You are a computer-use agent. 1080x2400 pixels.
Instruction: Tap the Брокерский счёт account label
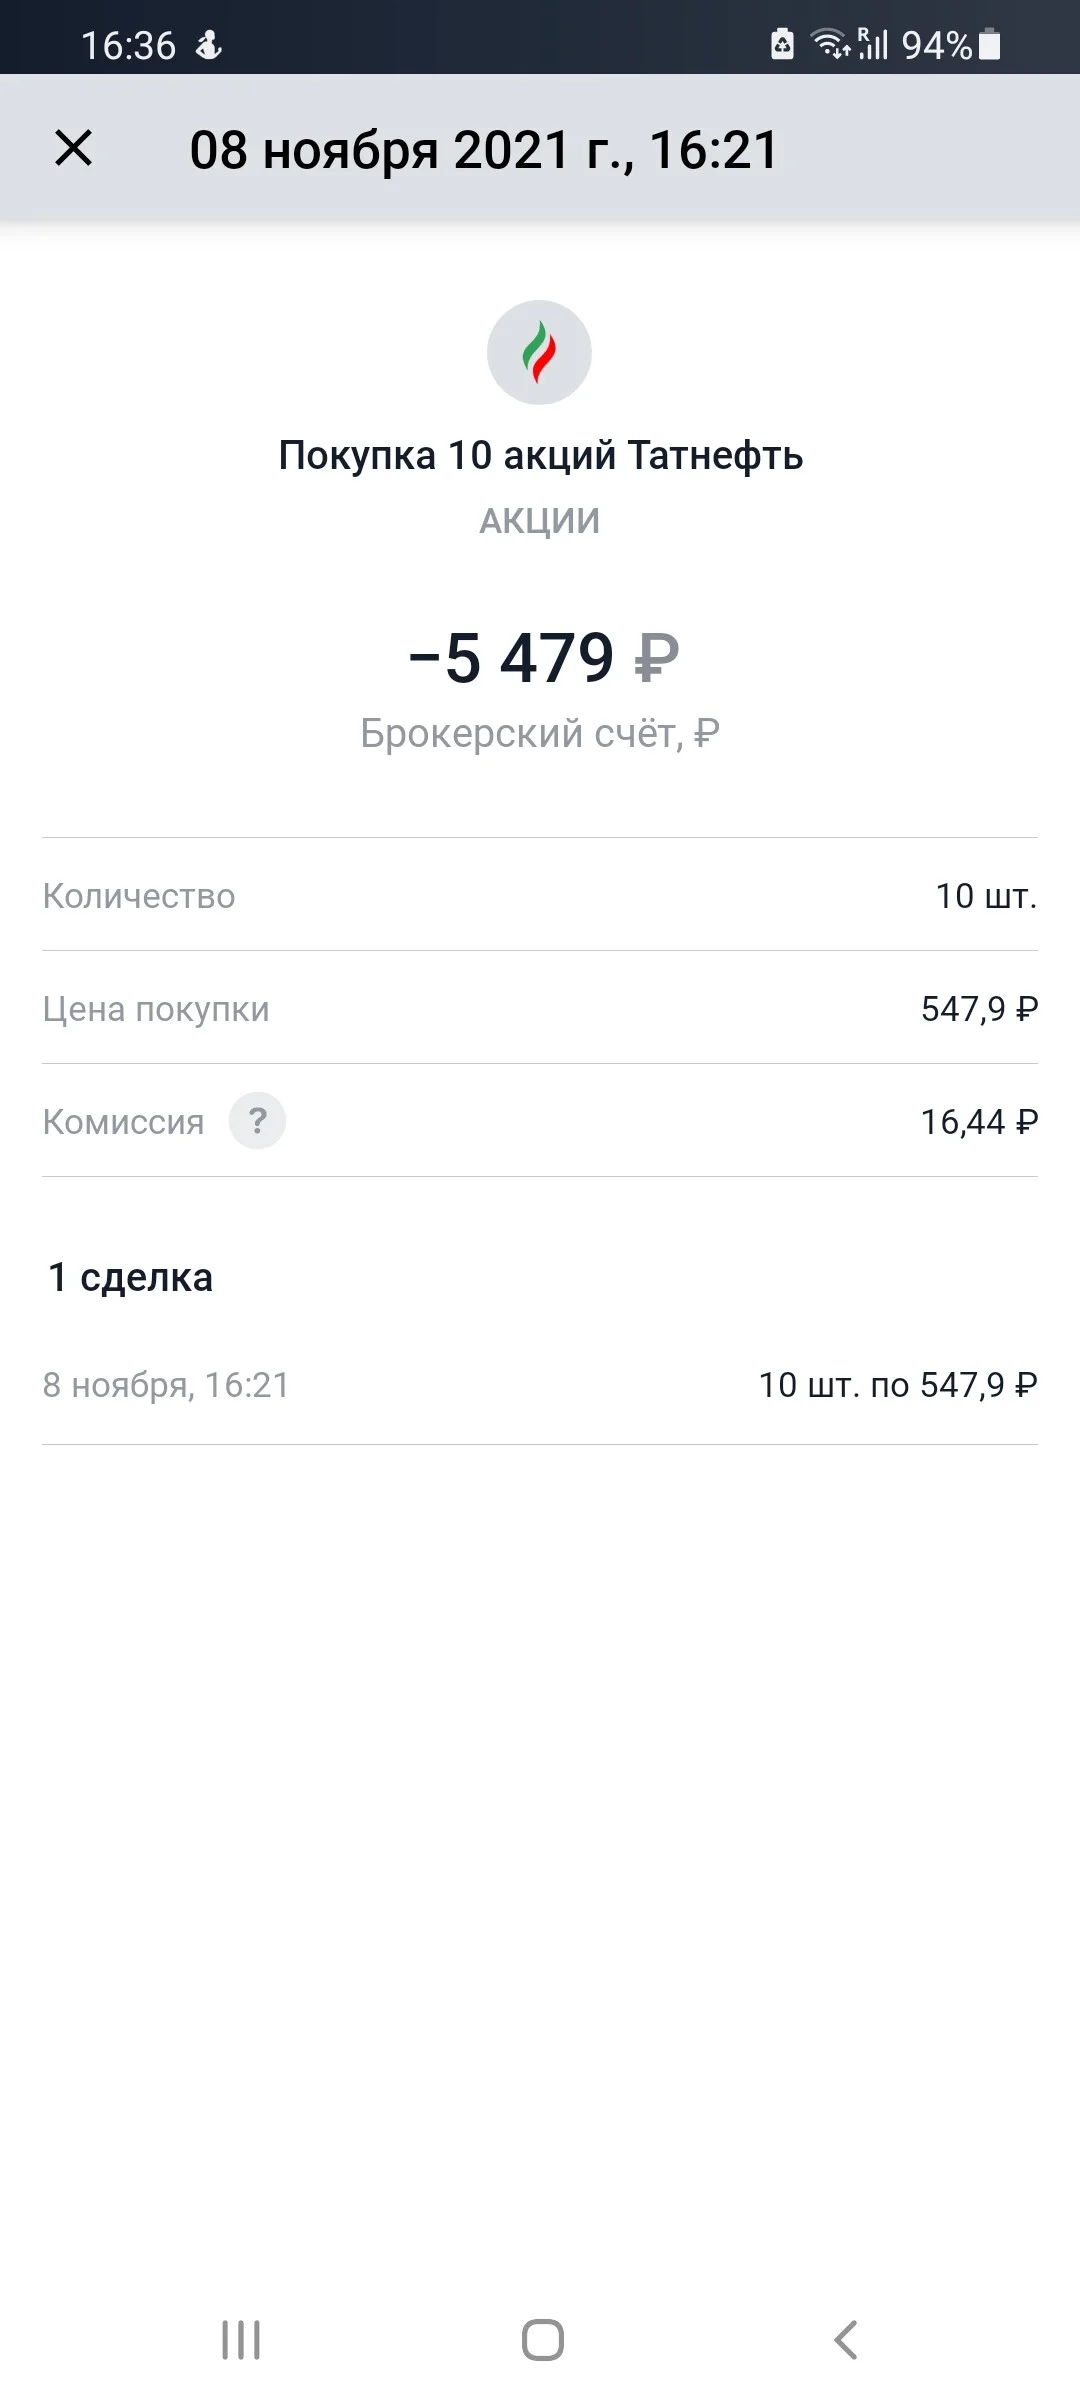[x=540, y=733]
